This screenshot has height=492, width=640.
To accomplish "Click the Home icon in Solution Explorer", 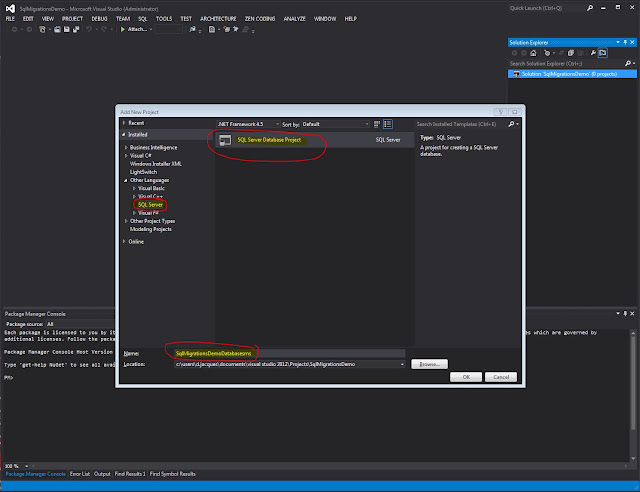I will [533, 53].
